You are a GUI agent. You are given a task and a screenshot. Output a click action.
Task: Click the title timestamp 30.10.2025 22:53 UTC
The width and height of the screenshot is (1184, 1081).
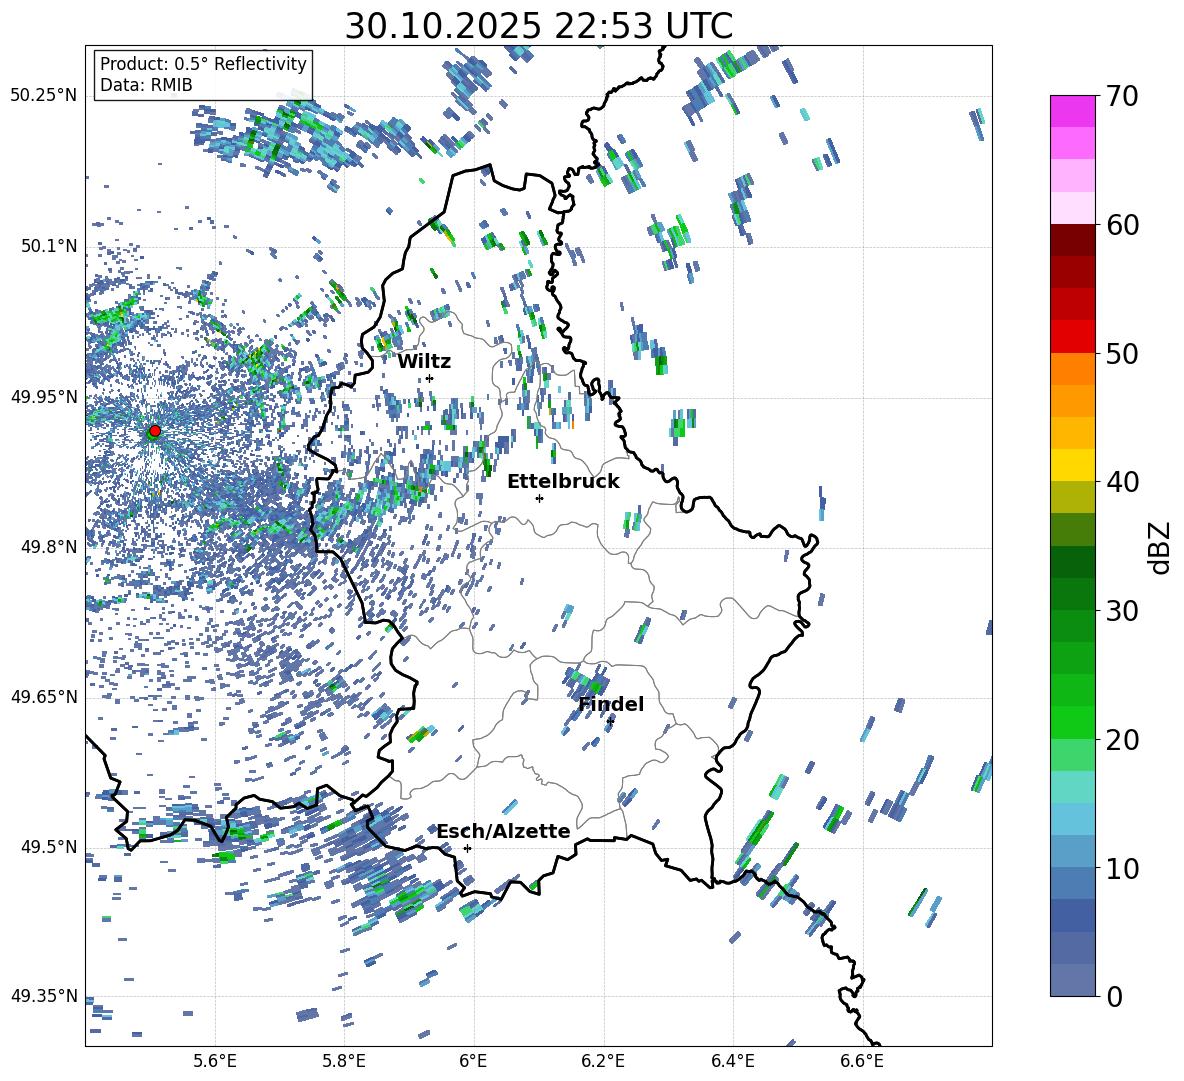tap(538, 26)
